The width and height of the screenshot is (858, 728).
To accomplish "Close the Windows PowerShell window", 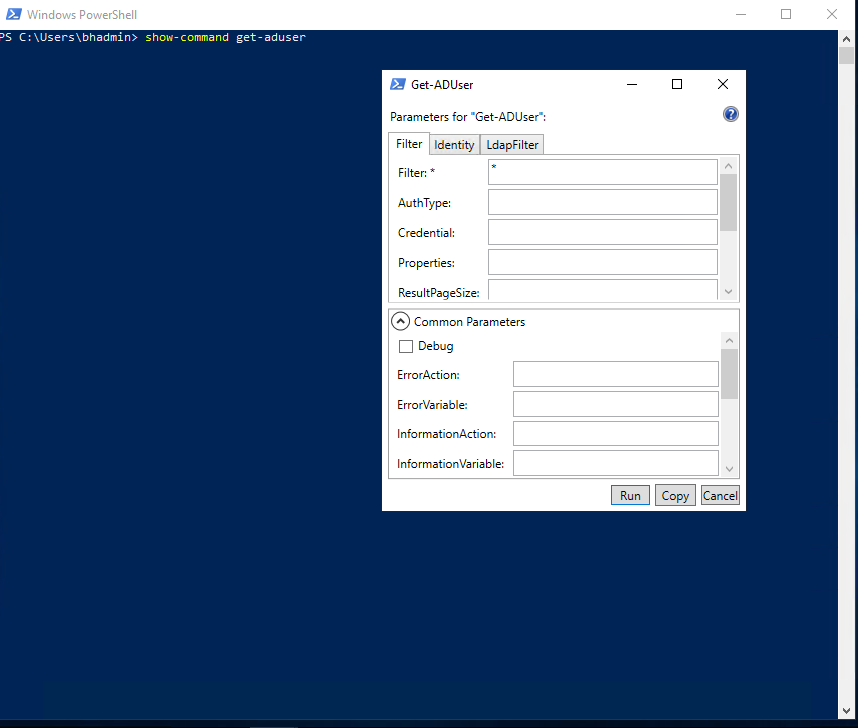I will point(832,14).
